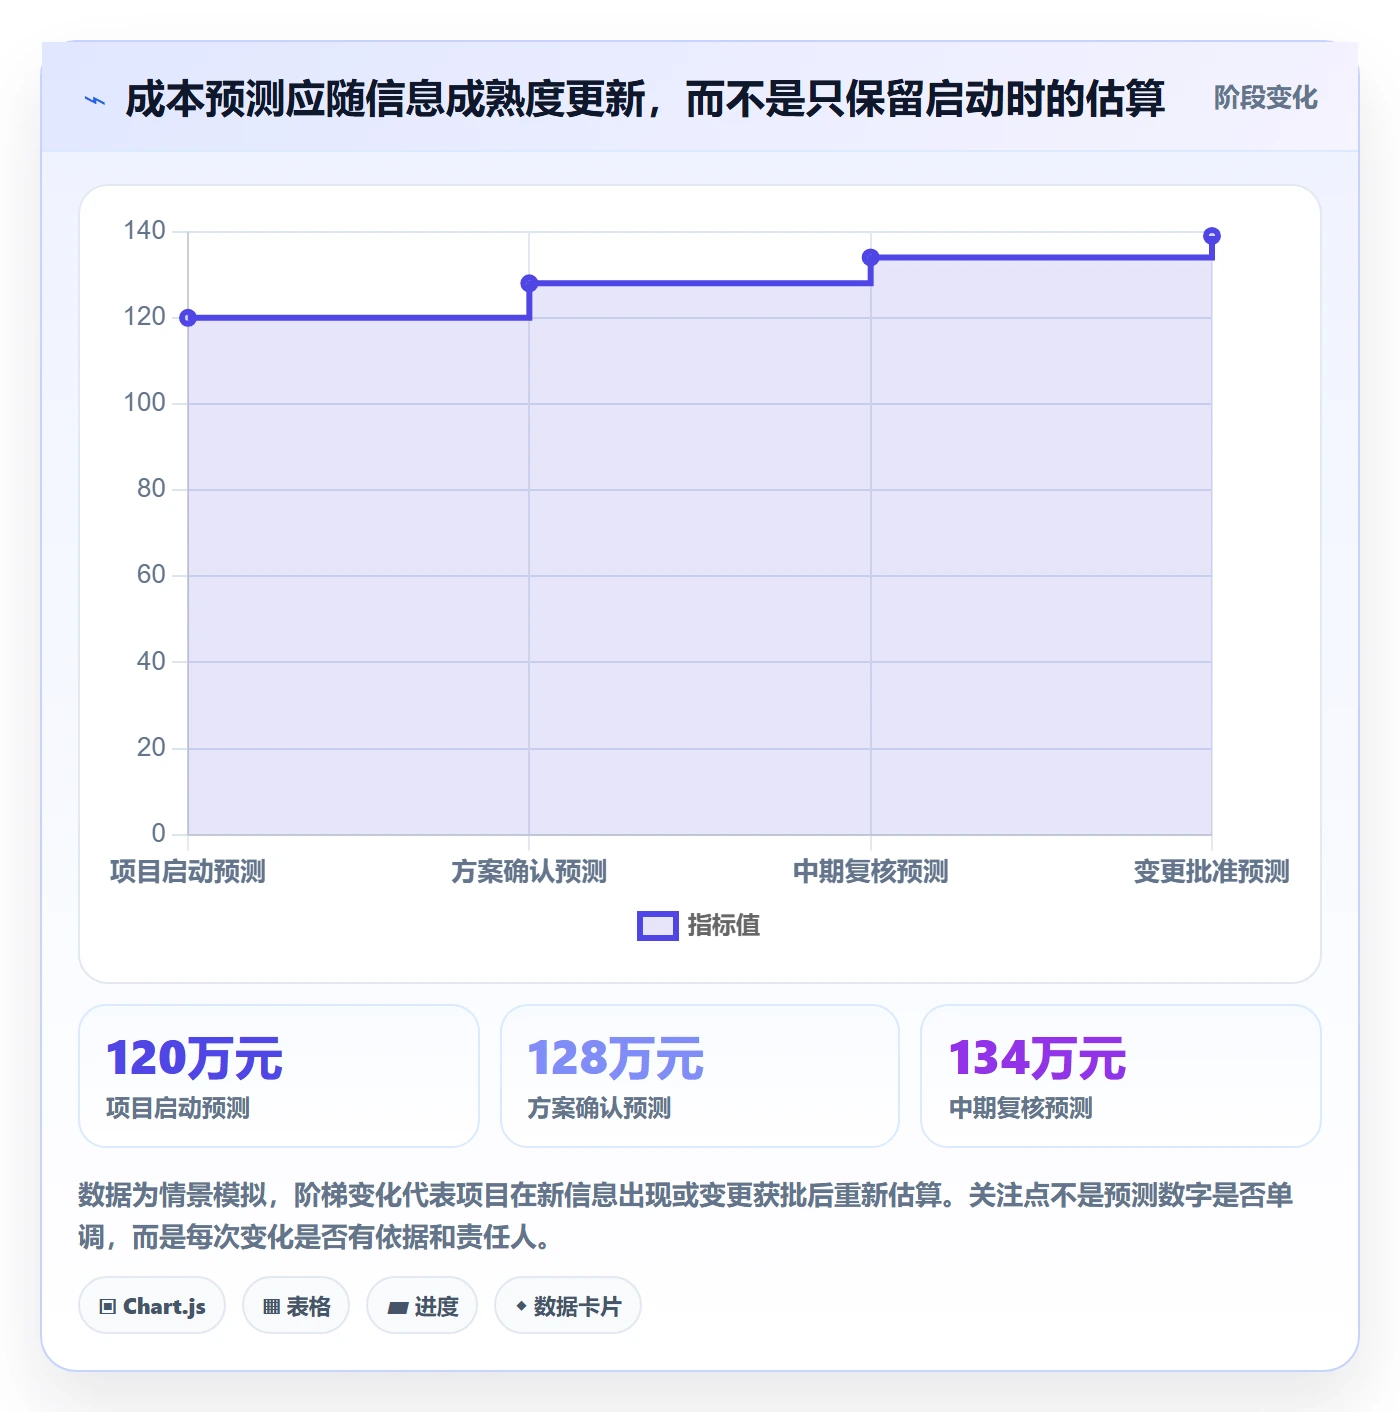The height and width of the screenshot is (1412, 1400).
Task: Click the 120万元 value card
Action: (x=279, y=1076)
